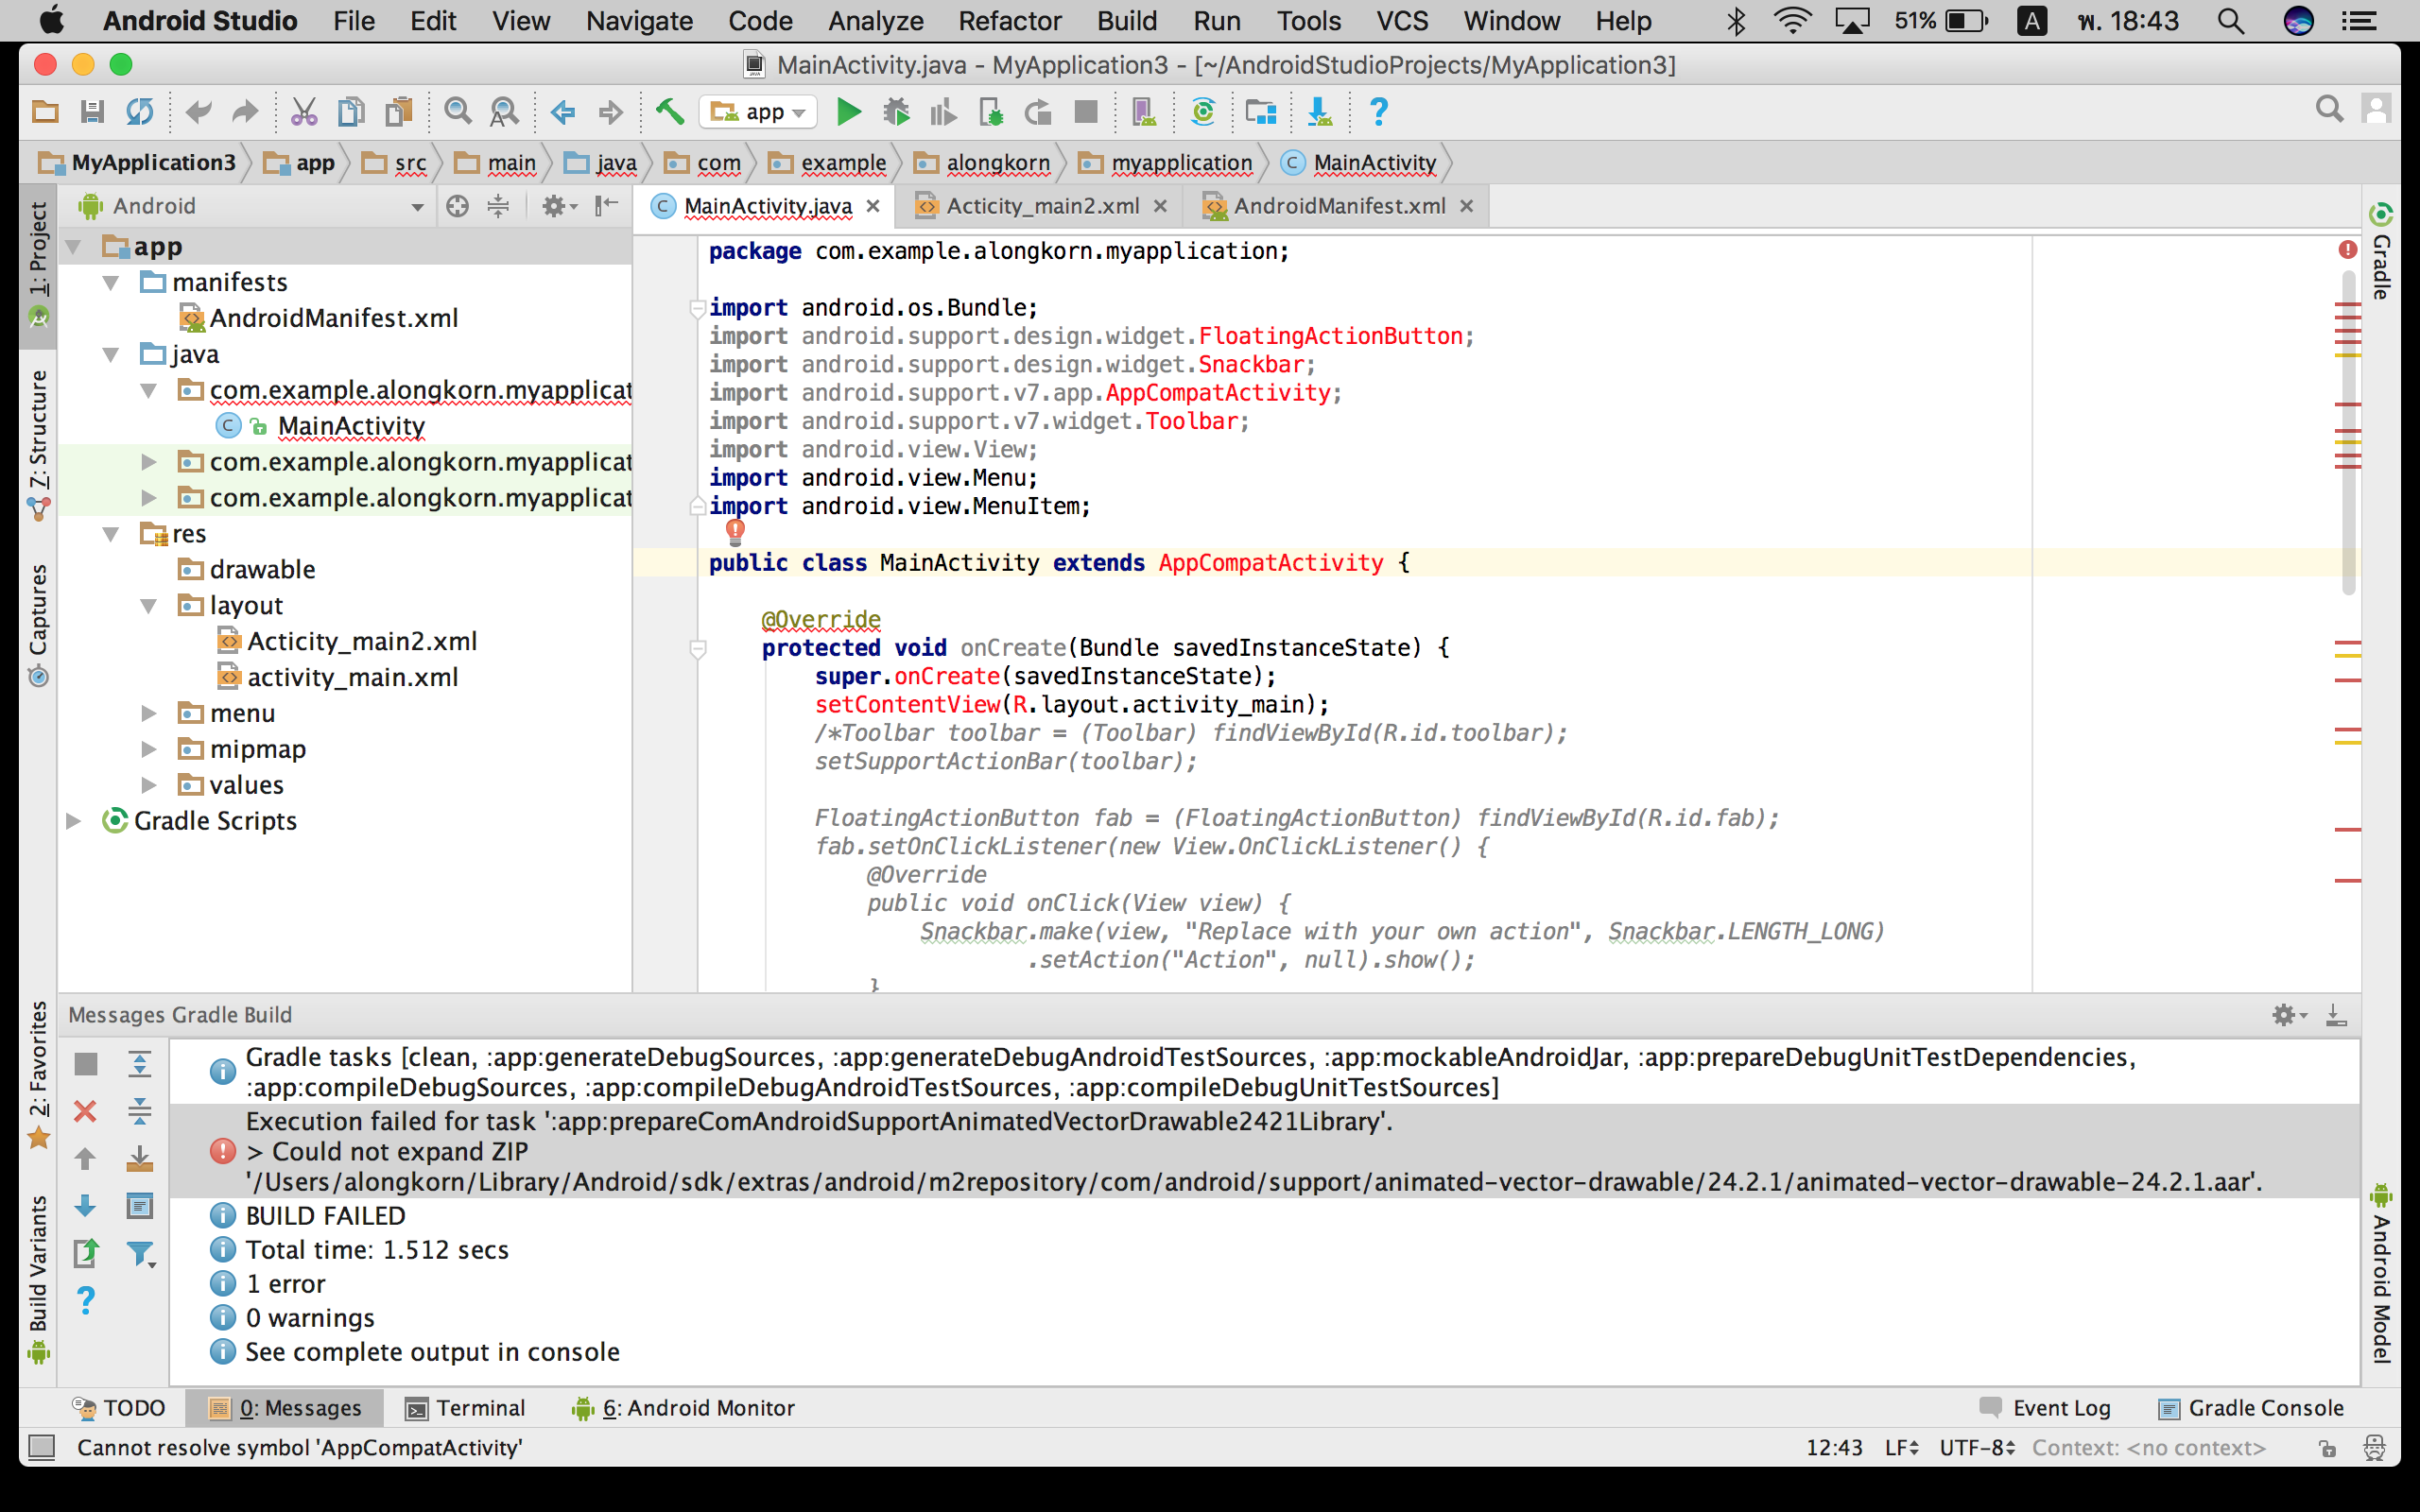Toggle the Messages filter funnel icon

tap(140, 1253)
